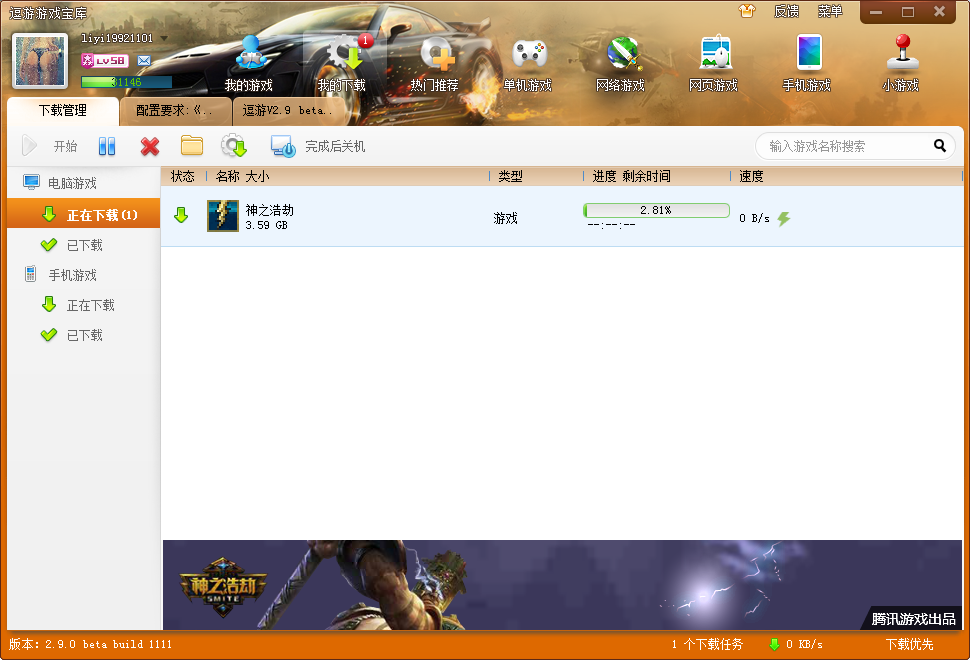Open 反馈 feedback link
Screen dimensions: 970x660
click(786, 11)
